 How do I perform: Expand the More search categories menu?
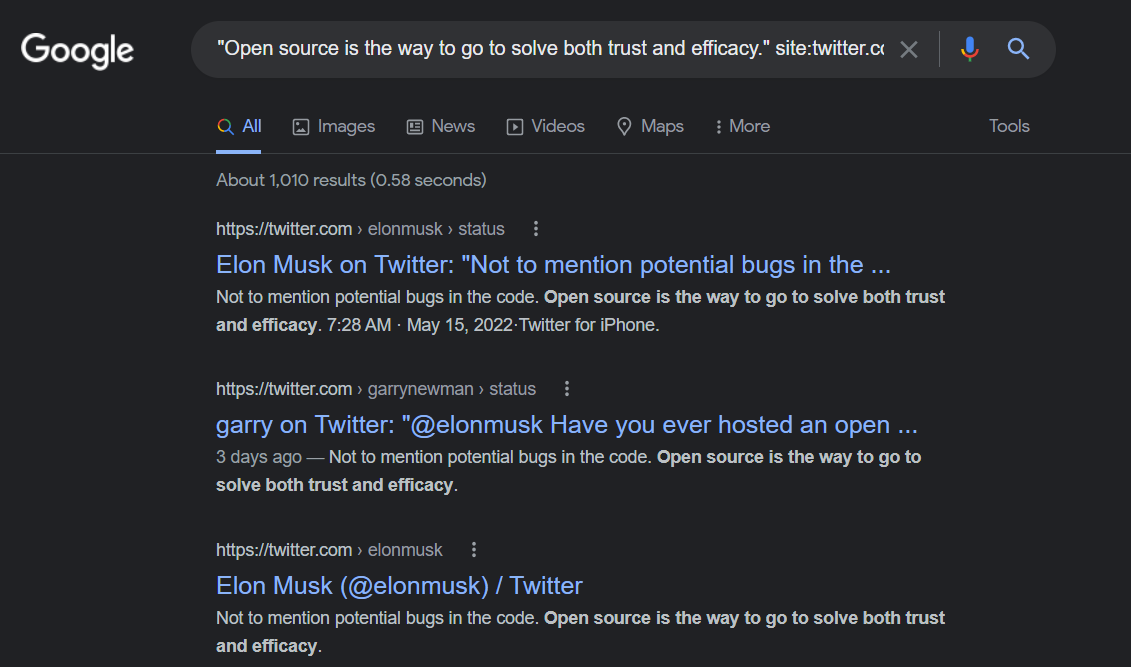pyautogui.click(x=743, y=126)
